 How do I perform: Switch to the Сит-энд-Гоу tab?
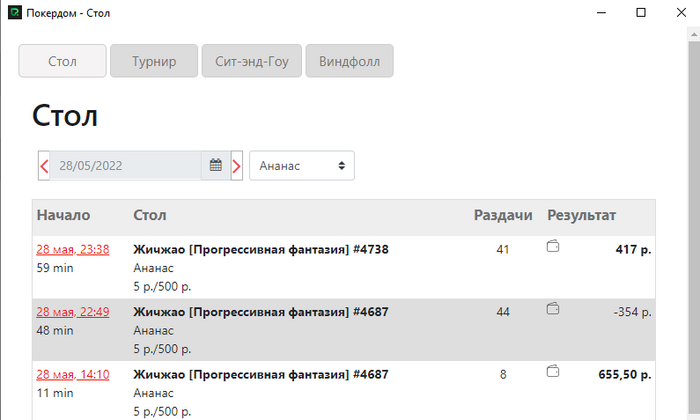point(252,61)
